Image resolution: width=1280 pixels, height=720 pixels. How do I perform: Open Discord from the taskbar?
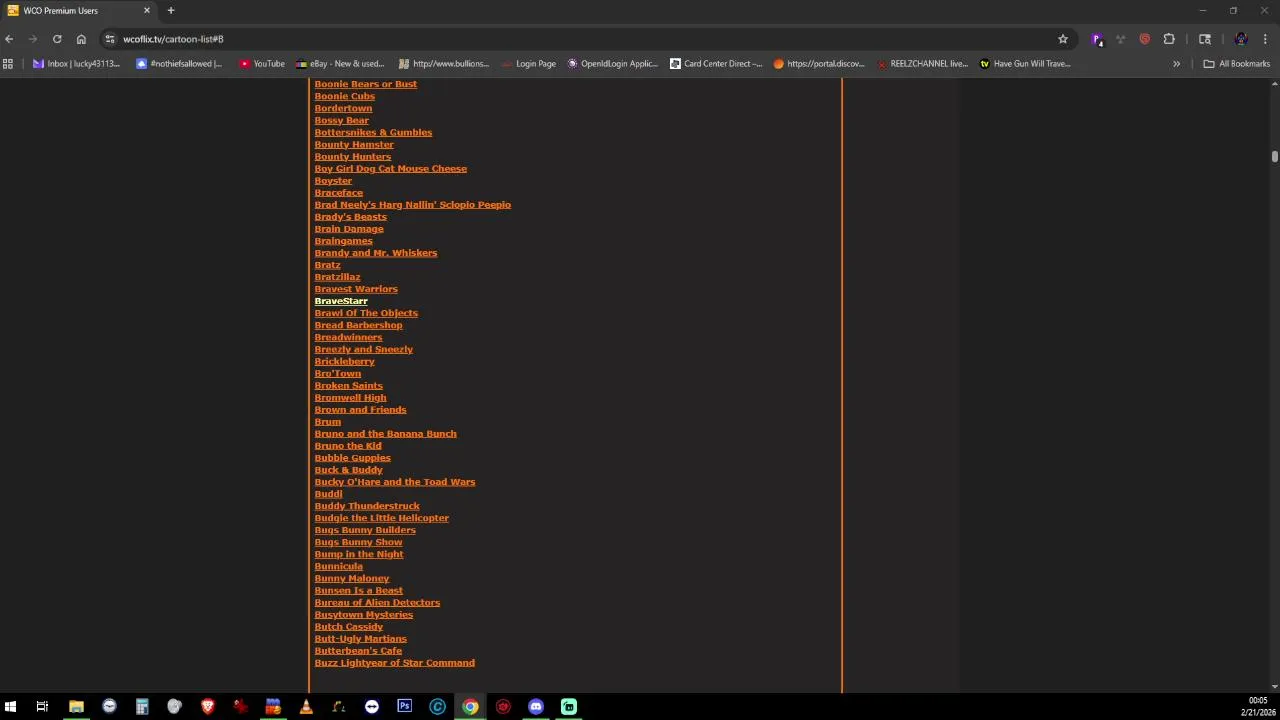[536, 707]
